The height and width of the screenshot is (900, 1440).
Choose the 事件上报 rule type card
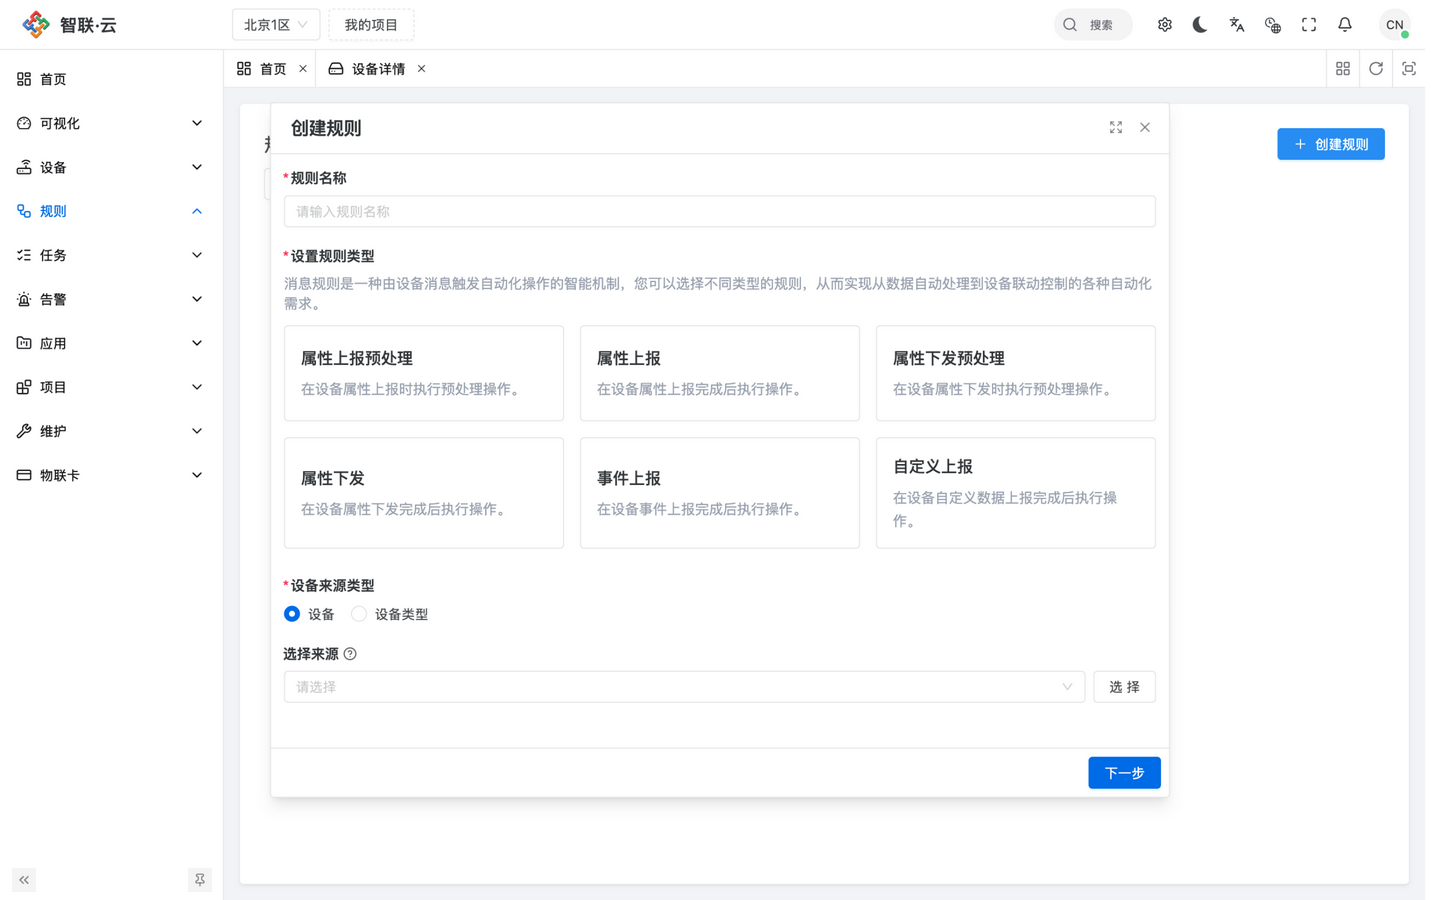coord(720,493)
